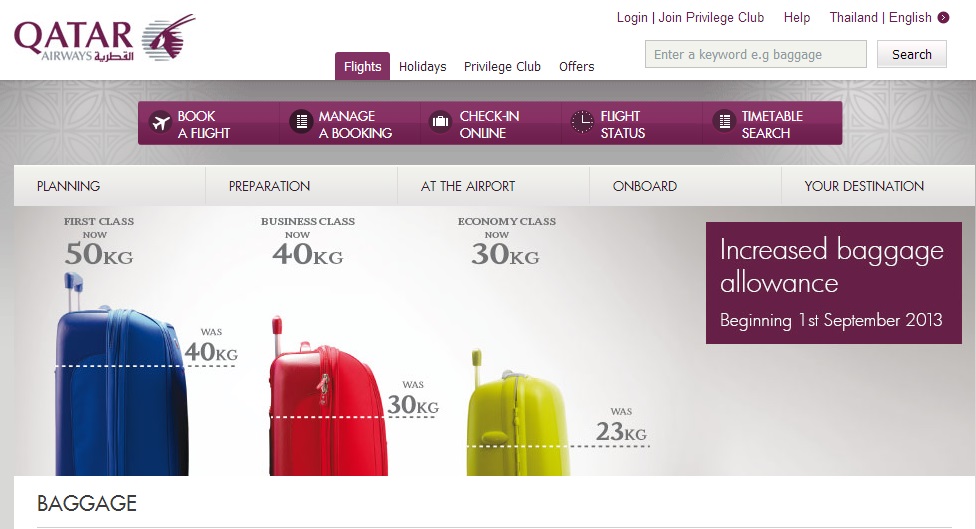This screenshot has height=529, width=976.
Task: Open the Privilege Club tab
Action: (x=502, y=67)
